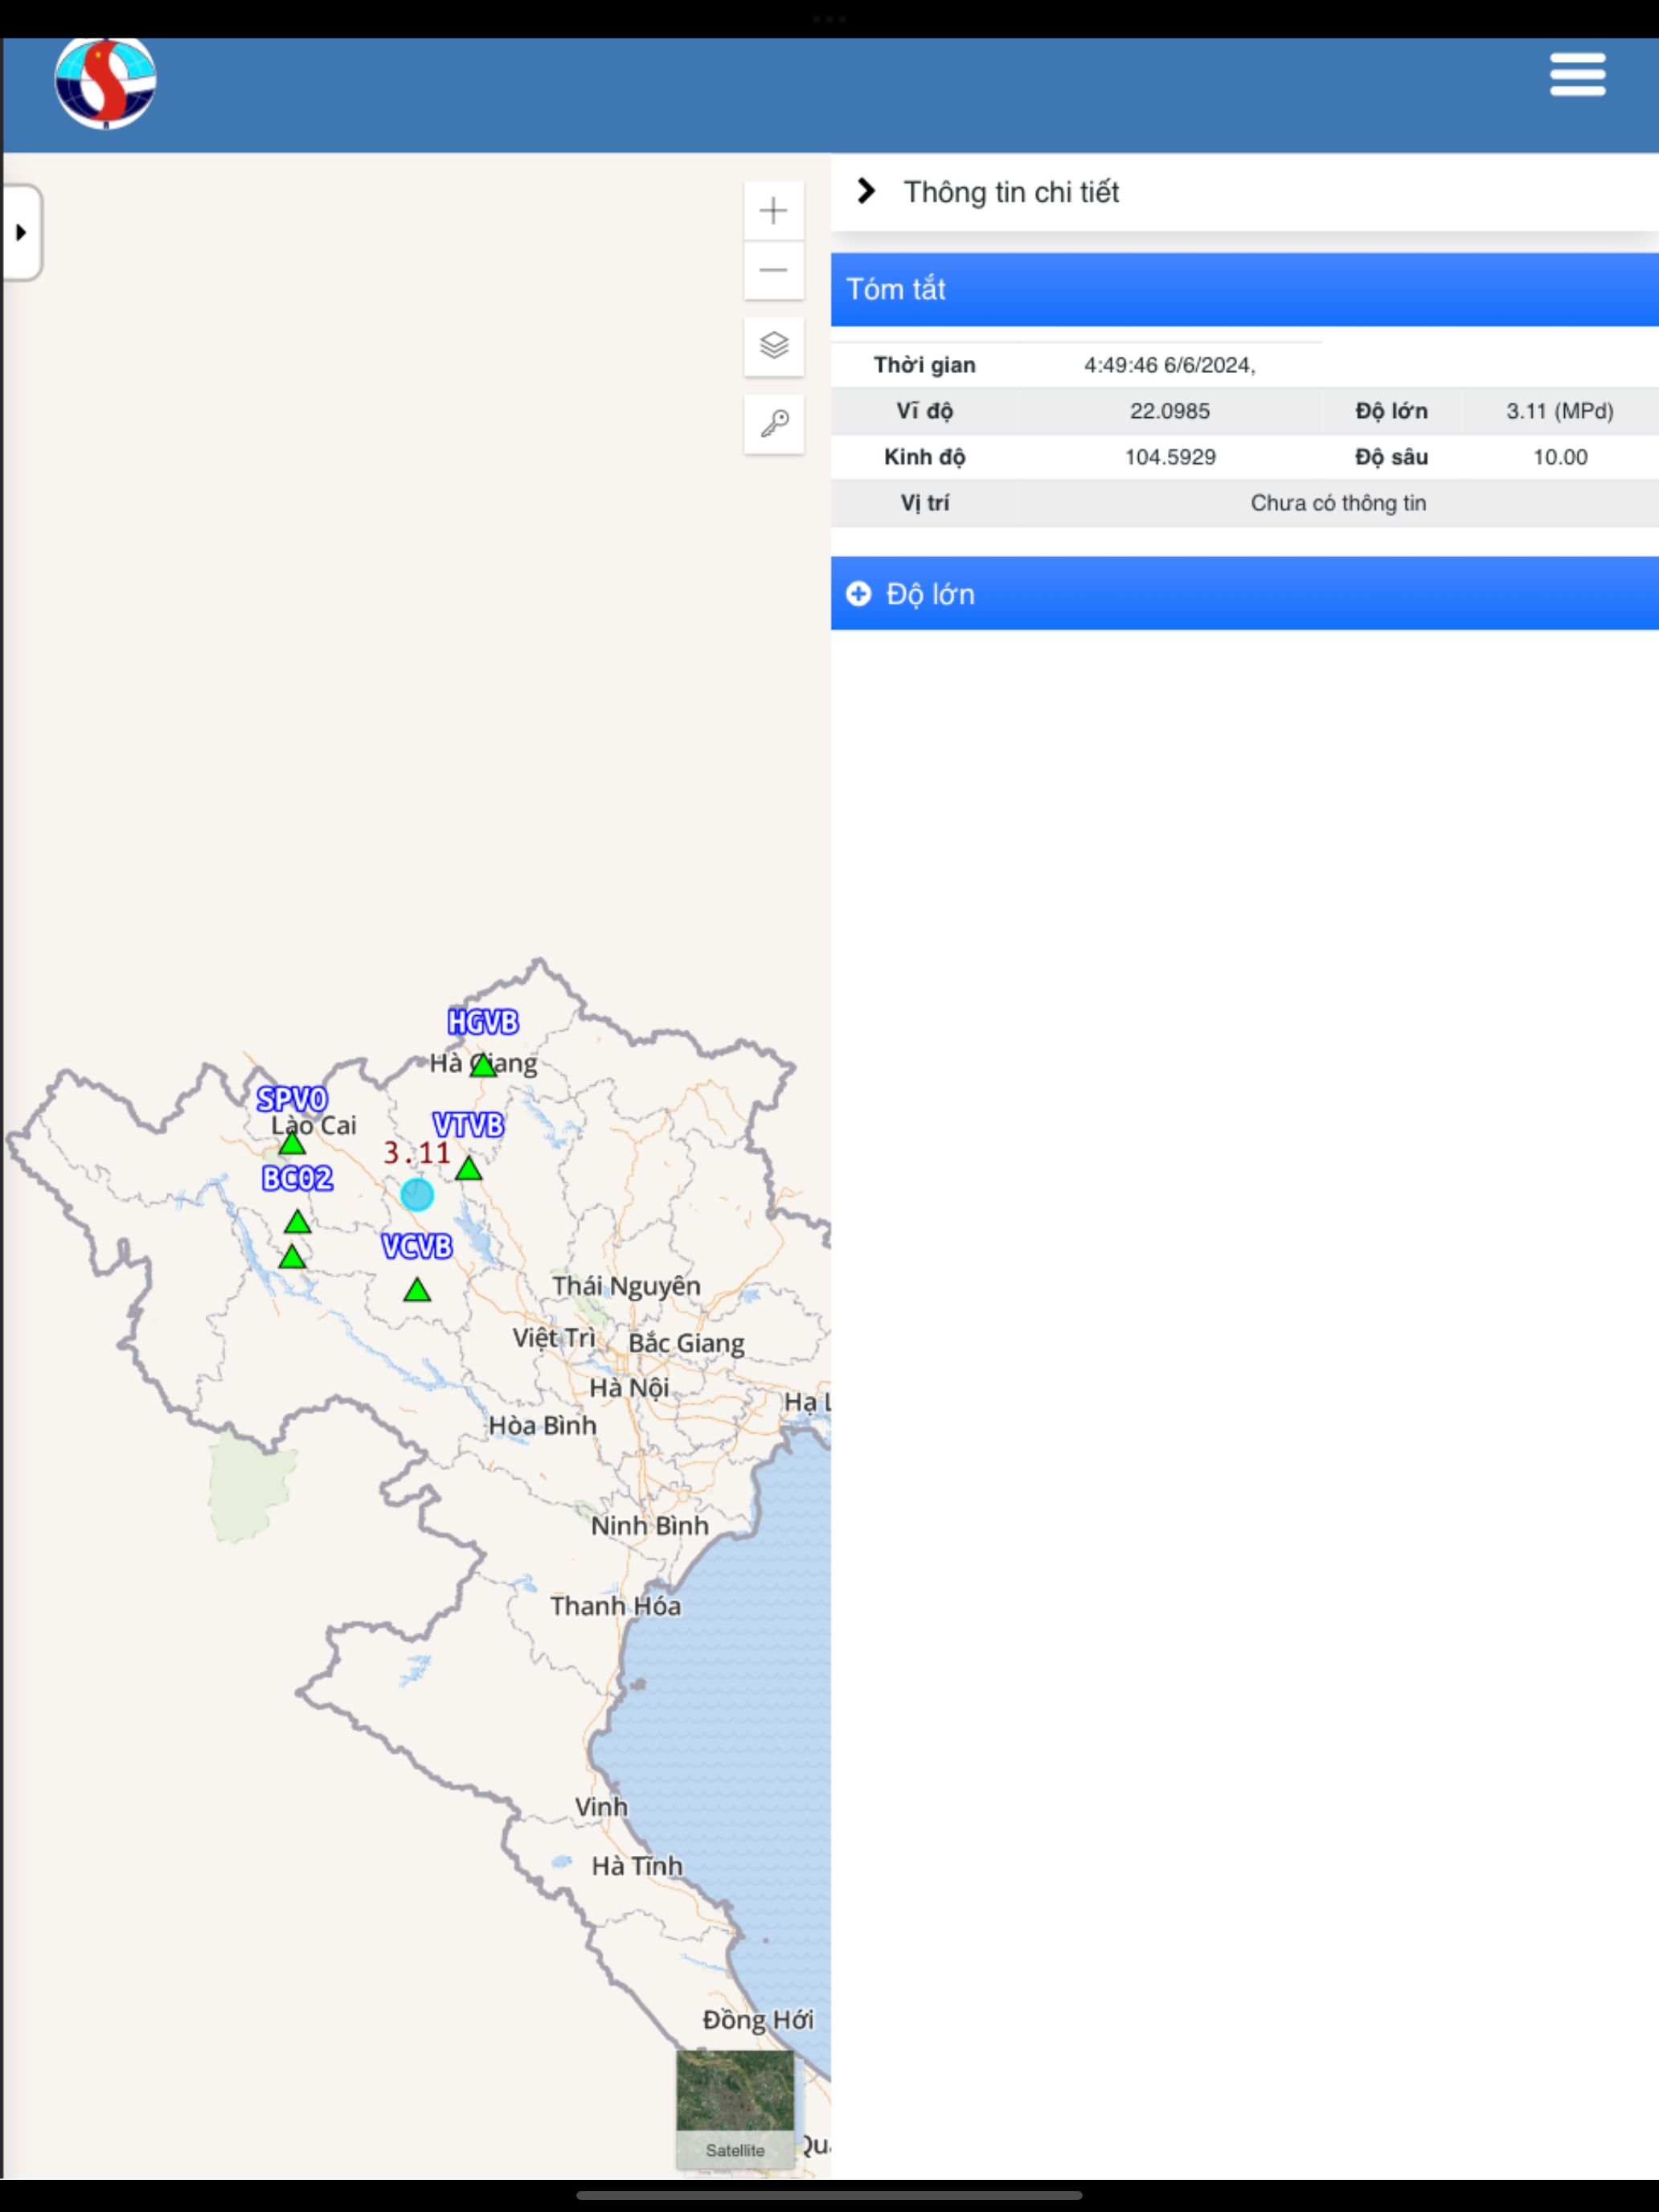The image size is (1659, 2212).
Task: Open the map layers control
Action: (773, 346)
